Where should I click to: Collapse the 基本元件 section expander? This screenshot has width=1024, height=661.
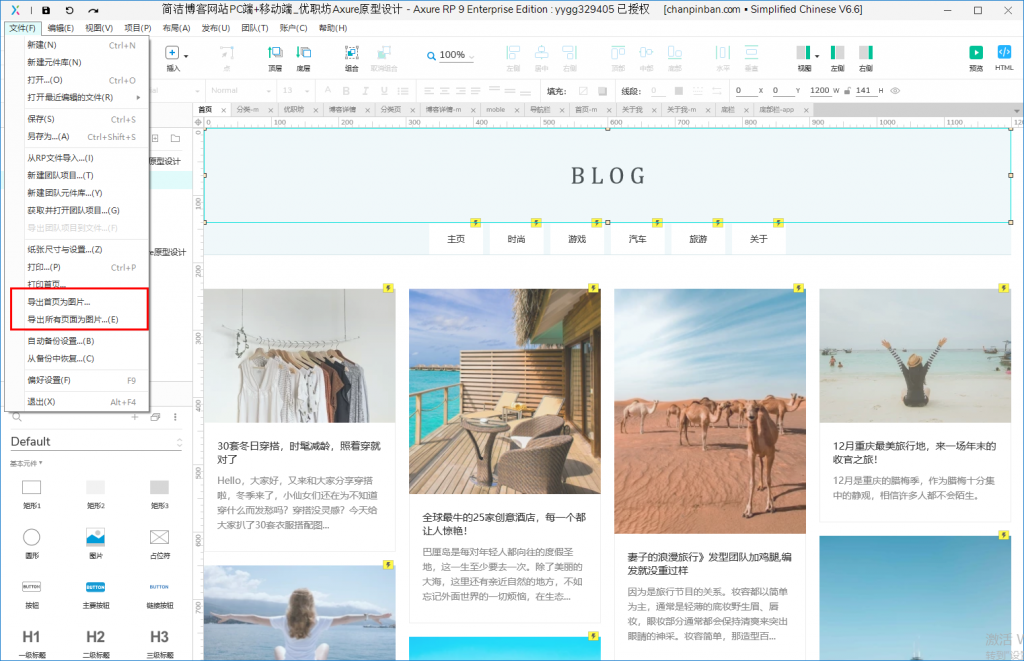pos(41,464)
